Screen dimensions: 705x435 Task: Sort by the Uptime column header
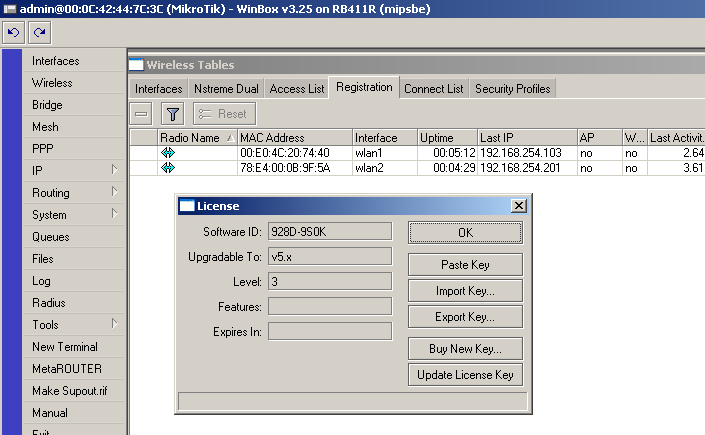(447, 138)
